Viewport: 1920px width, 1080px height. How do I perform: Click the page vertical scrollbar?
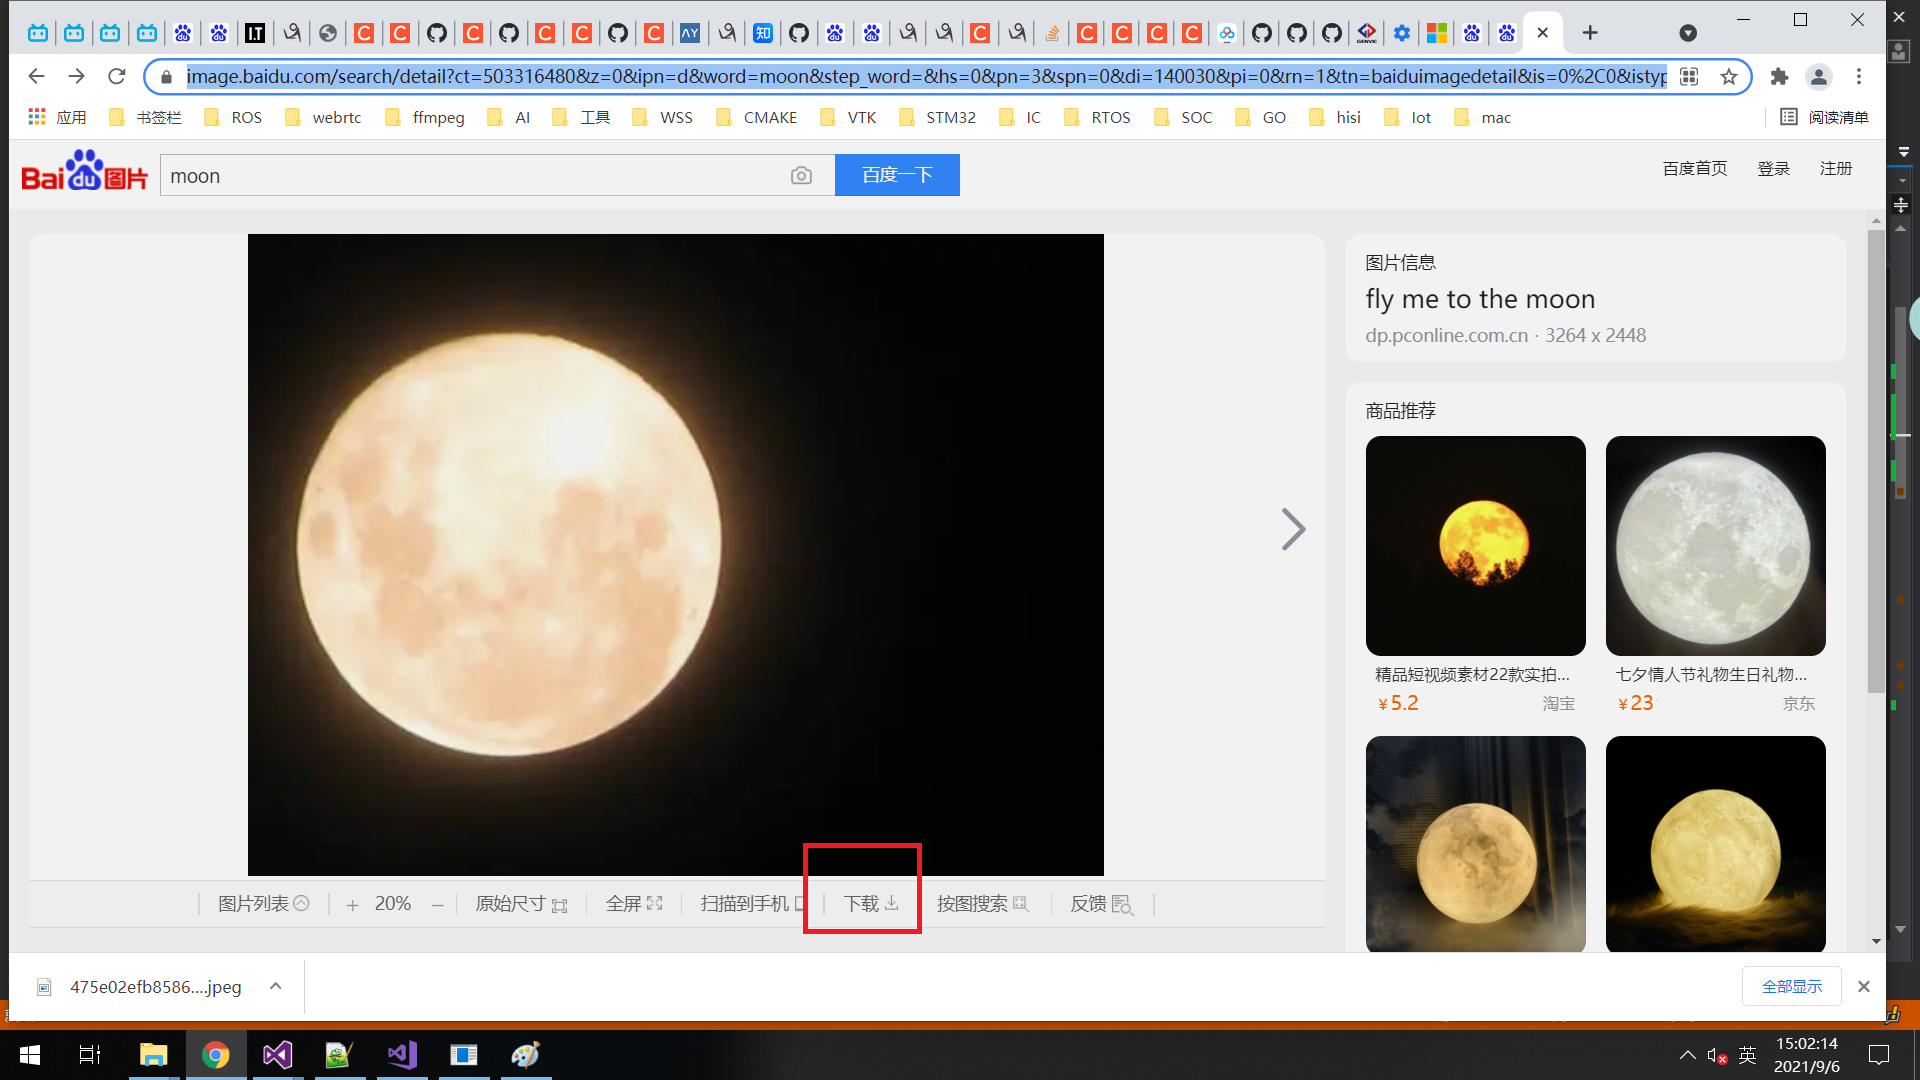click(1875, 460)
